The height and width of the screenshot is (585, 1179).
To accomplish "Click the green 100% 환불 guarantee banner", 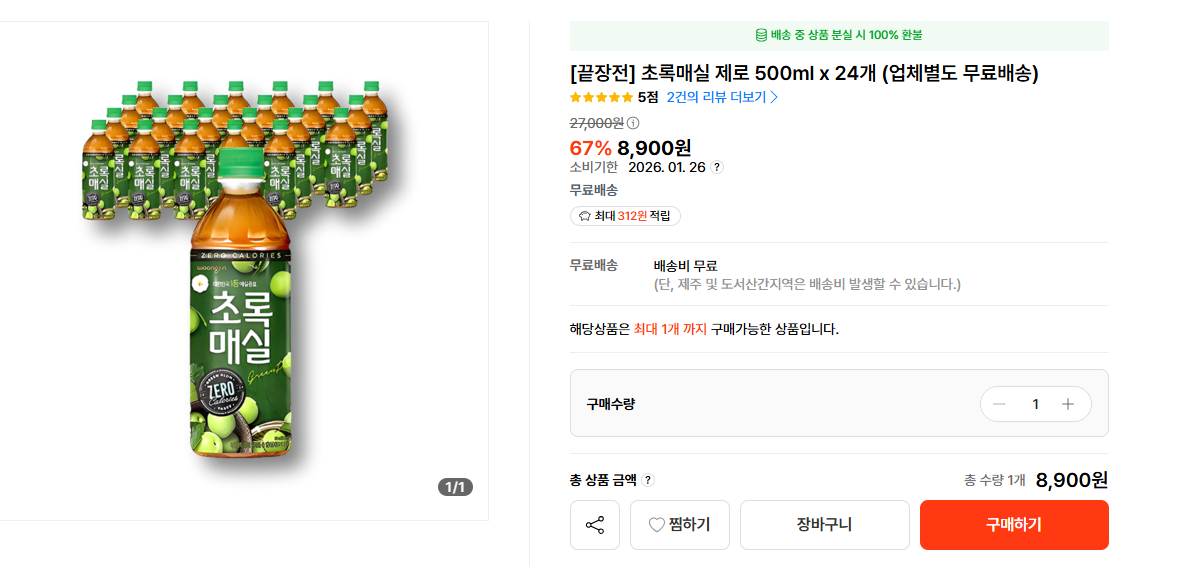I will tap(839, 35).
